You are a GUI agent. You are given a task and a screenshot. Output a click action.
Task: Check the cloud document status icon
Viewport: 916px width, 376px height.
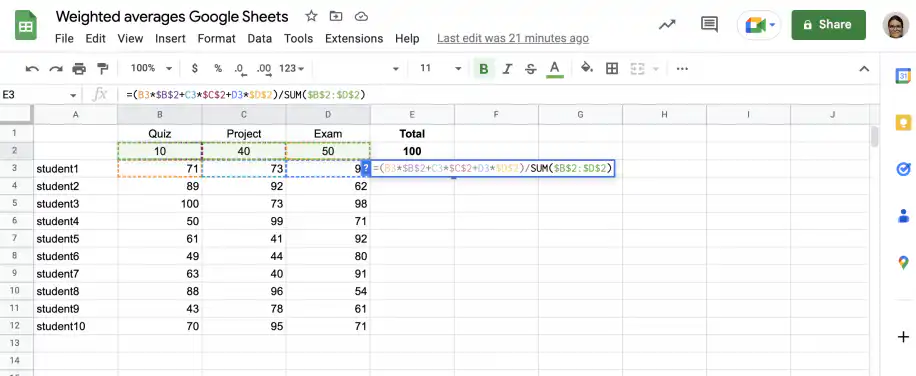pyautogui.click(x=362, y=16)
